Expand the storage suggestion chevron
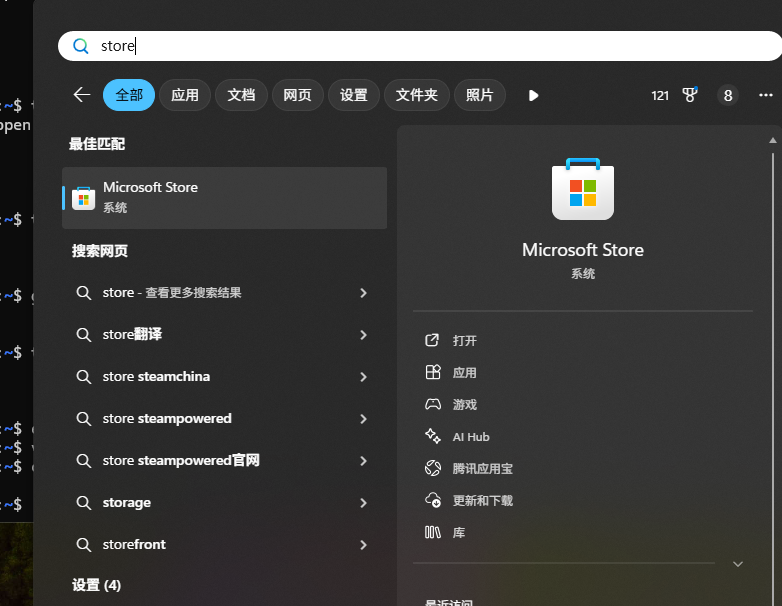Screen dimensions: 782x606 (x=364, y=503)
